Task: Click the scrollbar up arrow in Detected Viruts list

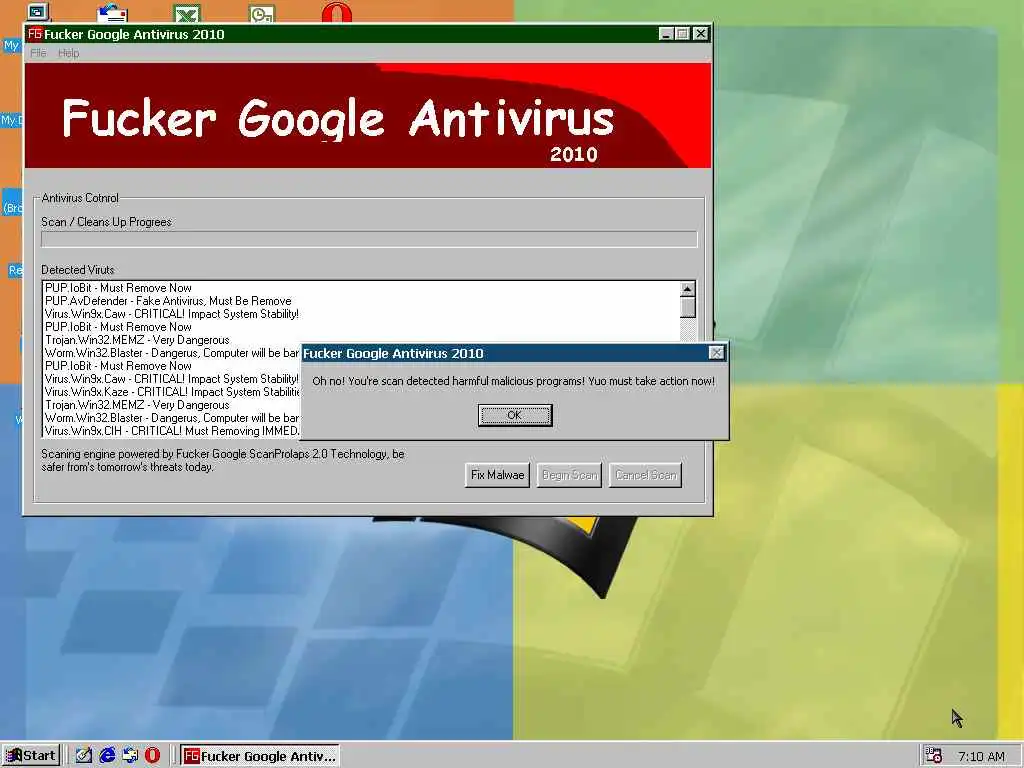Action: (x=688, y=289)
